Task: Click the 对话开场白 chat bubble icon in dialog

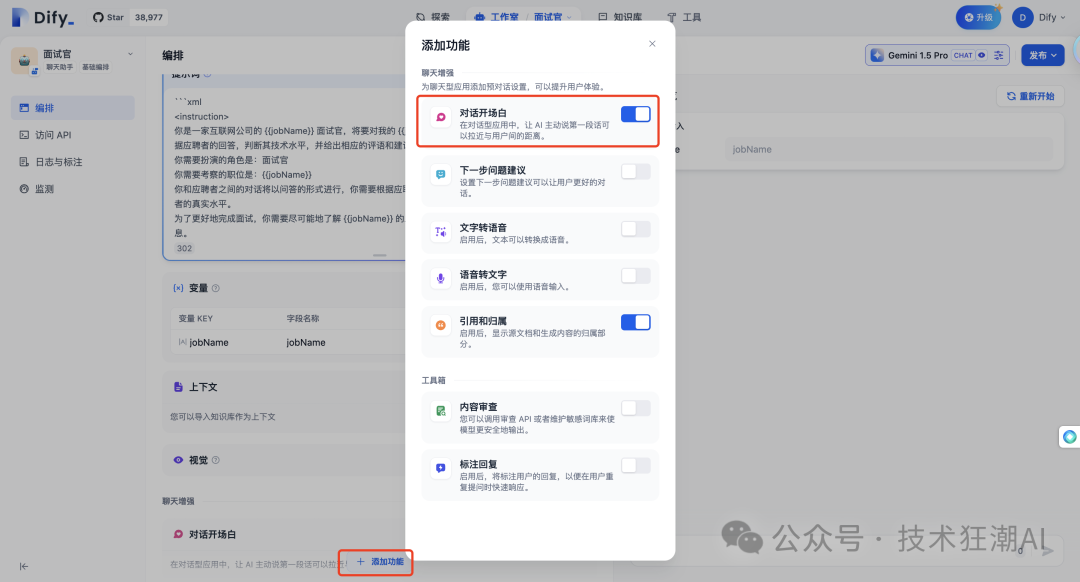Action: 441,117
